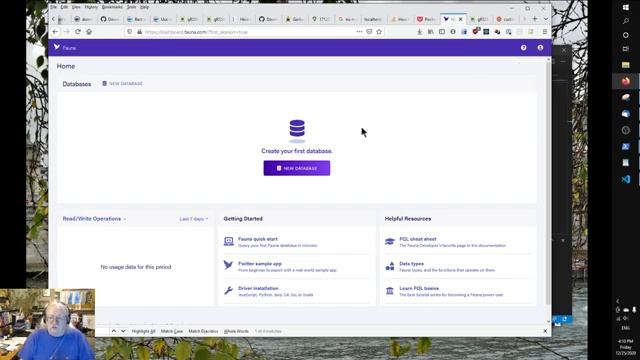Open the Tools menu in Firefox
Screen dimensions: 640x360
[131, 7]
